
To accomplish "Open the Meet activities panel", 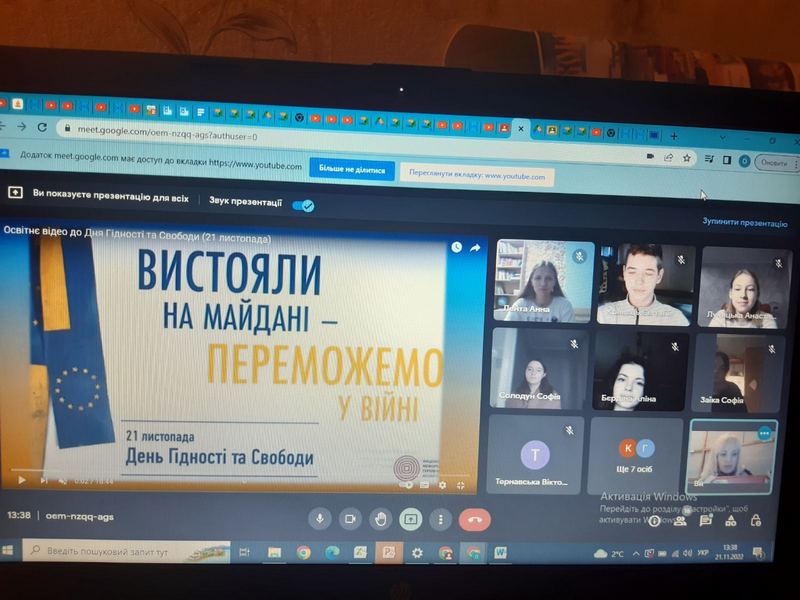I will tap(731, 520).
